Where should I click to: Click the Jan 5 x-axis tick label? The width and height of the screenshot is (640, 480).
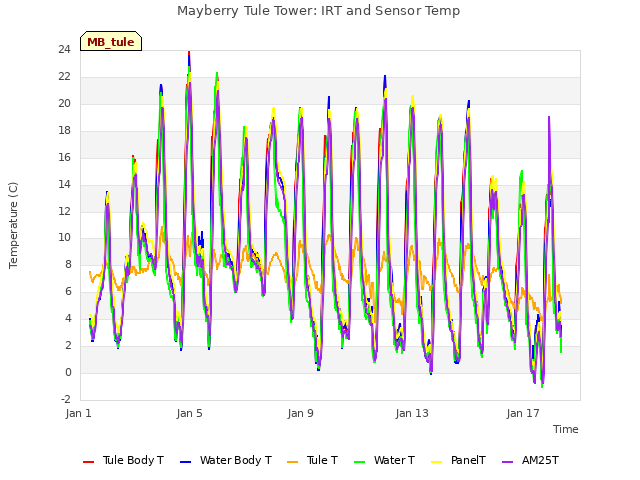click(x=189, y=413)
